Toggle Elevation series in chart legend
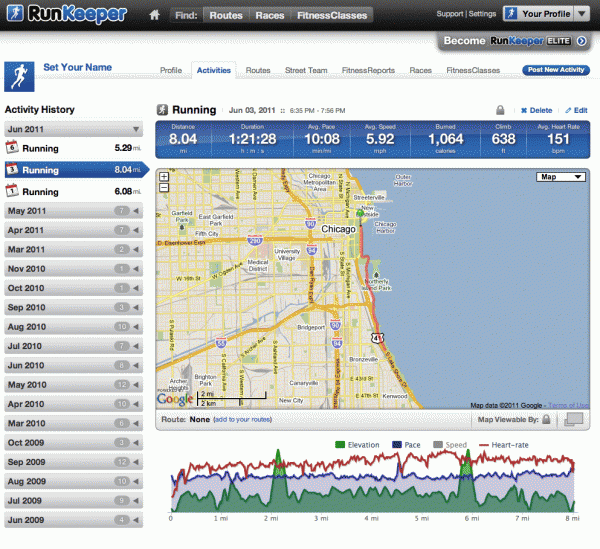This screenshot has height=549, width=600. tap(357, 445)
